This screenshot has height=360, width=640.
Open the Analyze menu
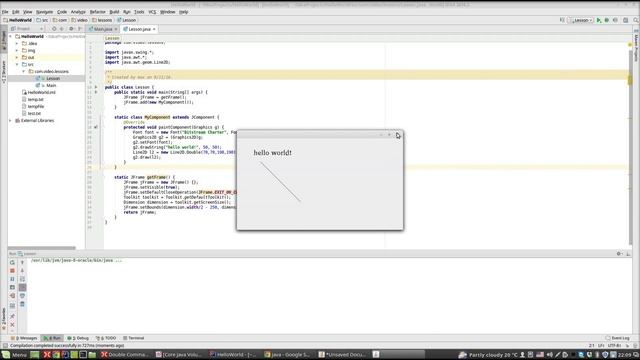pos(78,12)
